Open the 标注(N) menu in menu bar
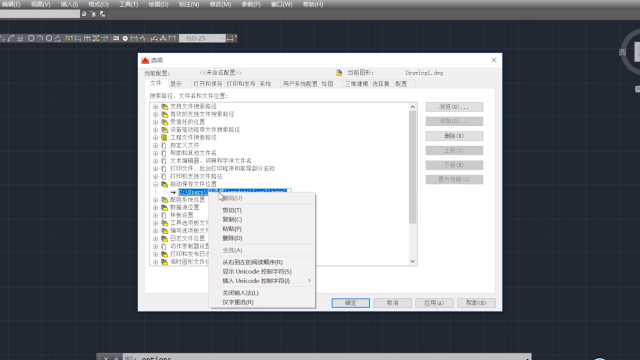The width and height of the screenshot is (640, 360). point(189,4)
